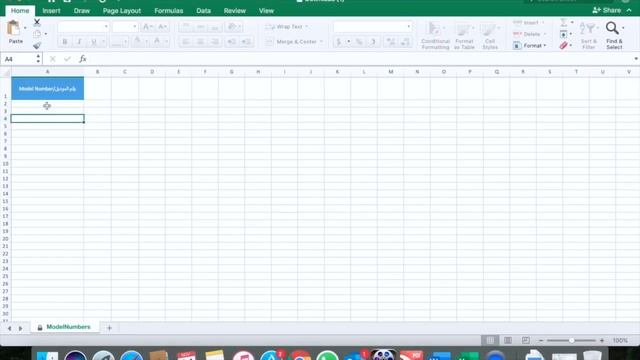Viewport: 640px width, 360px height.
Task: Open the Data tab
Action: tap(203, 11)
